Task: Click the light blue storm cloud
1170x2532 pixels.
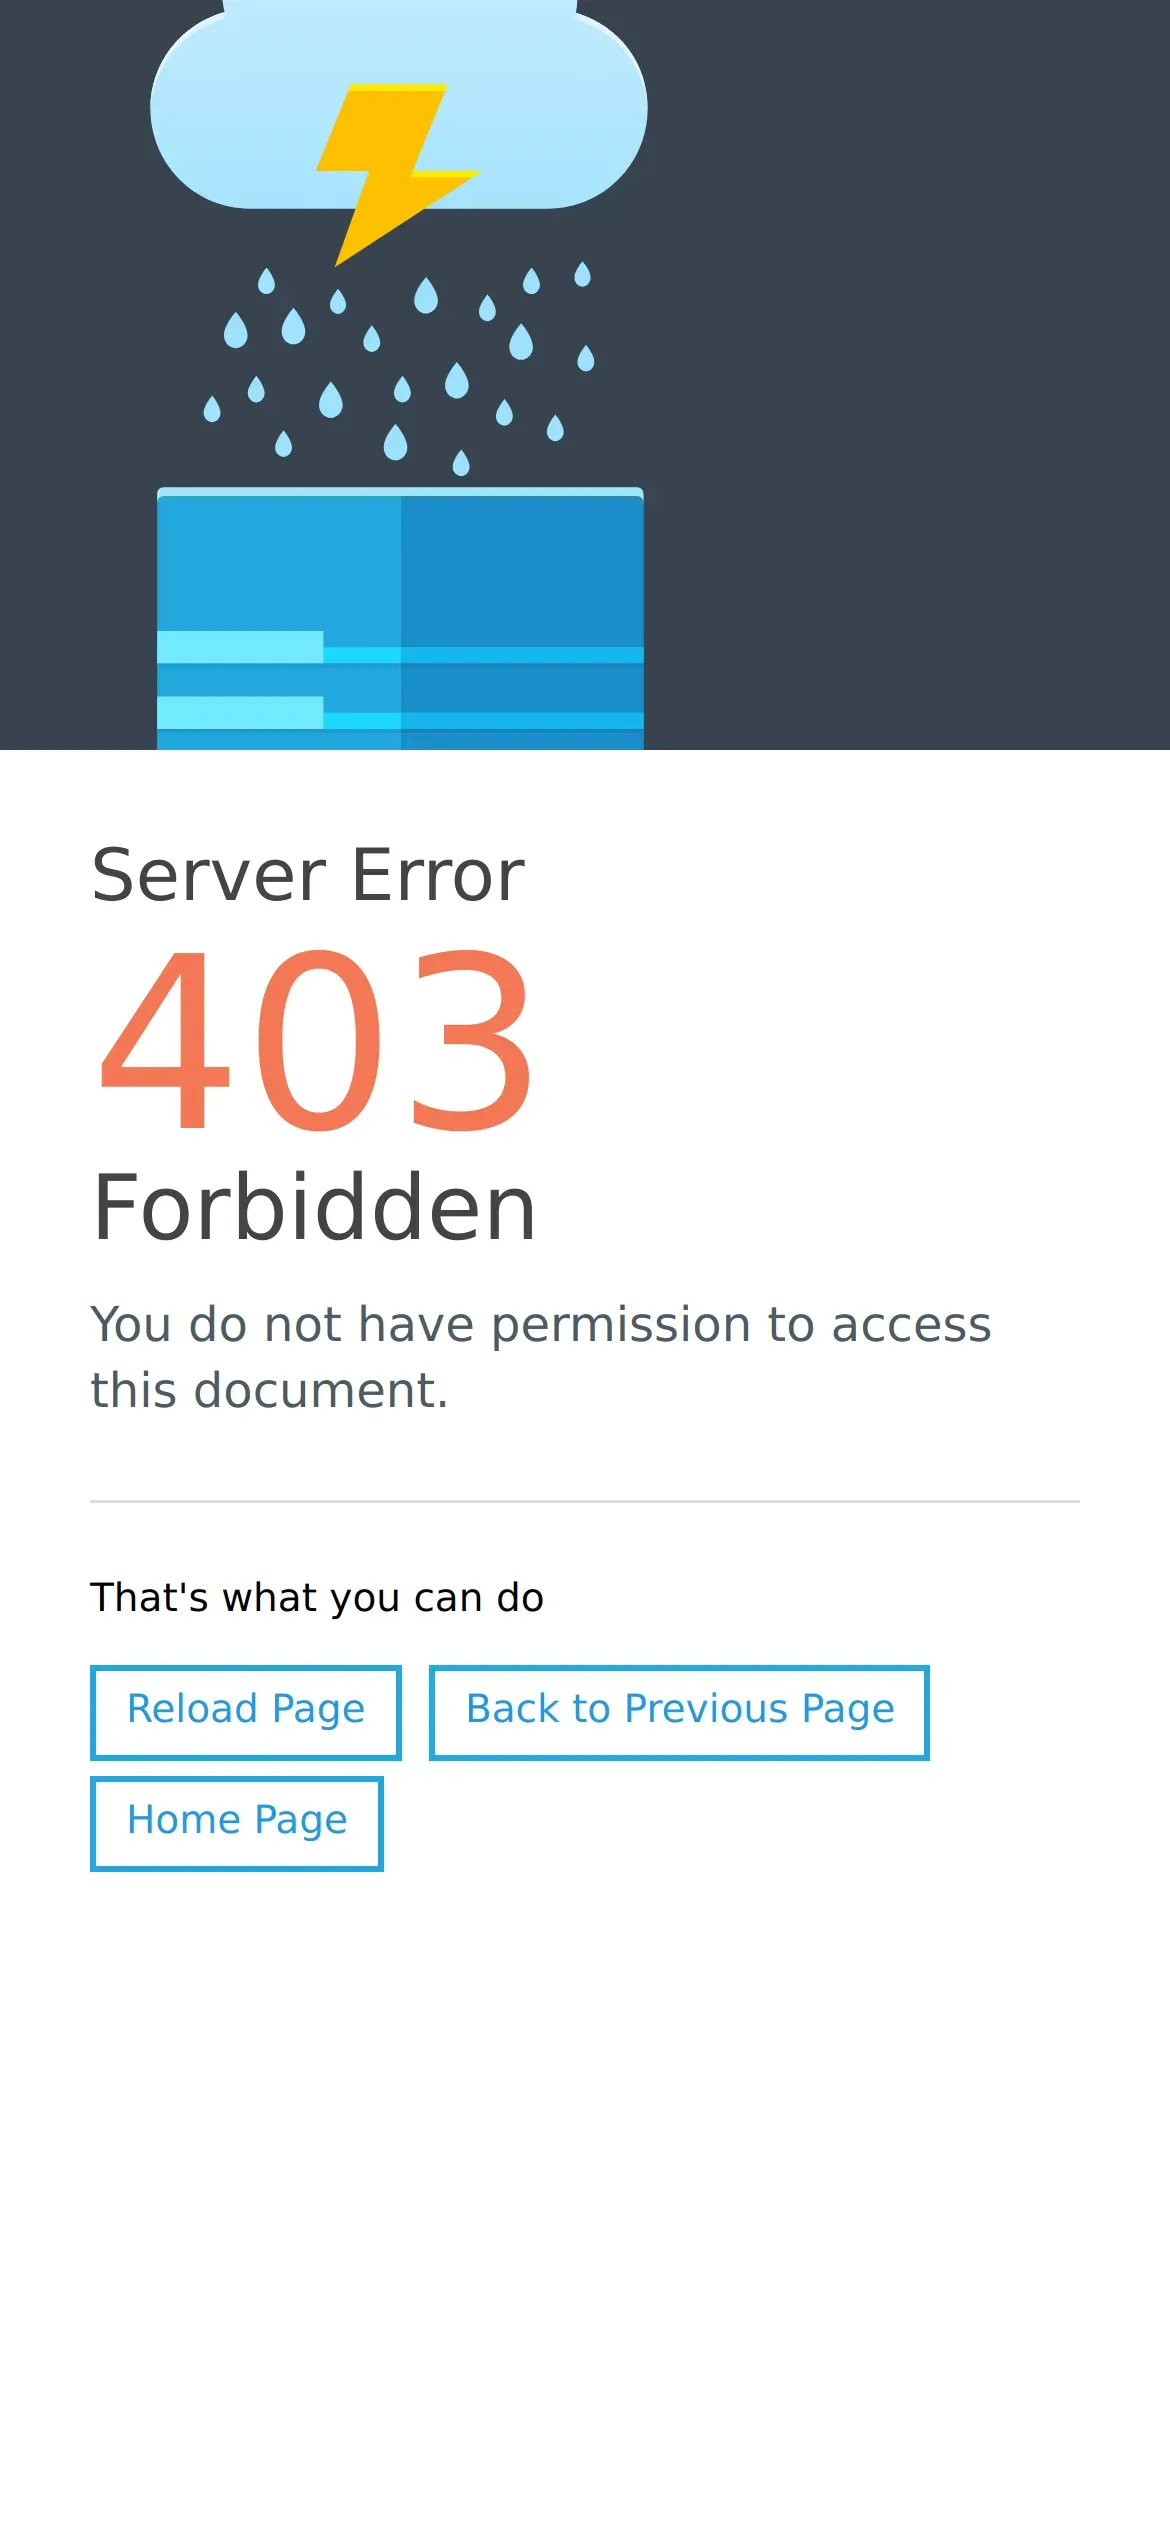Action: 399,103
